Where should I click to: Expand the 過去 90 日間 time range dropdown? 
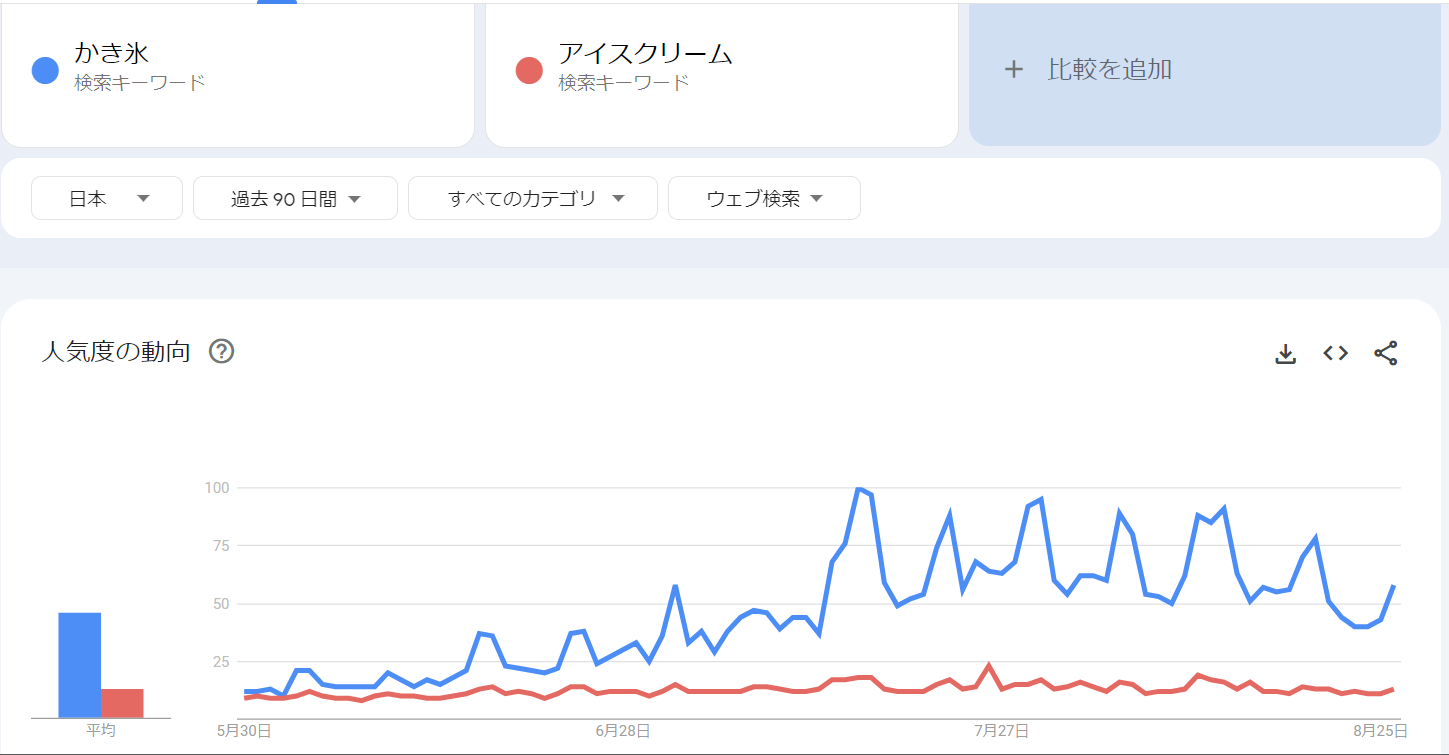[x=295, y=198]
